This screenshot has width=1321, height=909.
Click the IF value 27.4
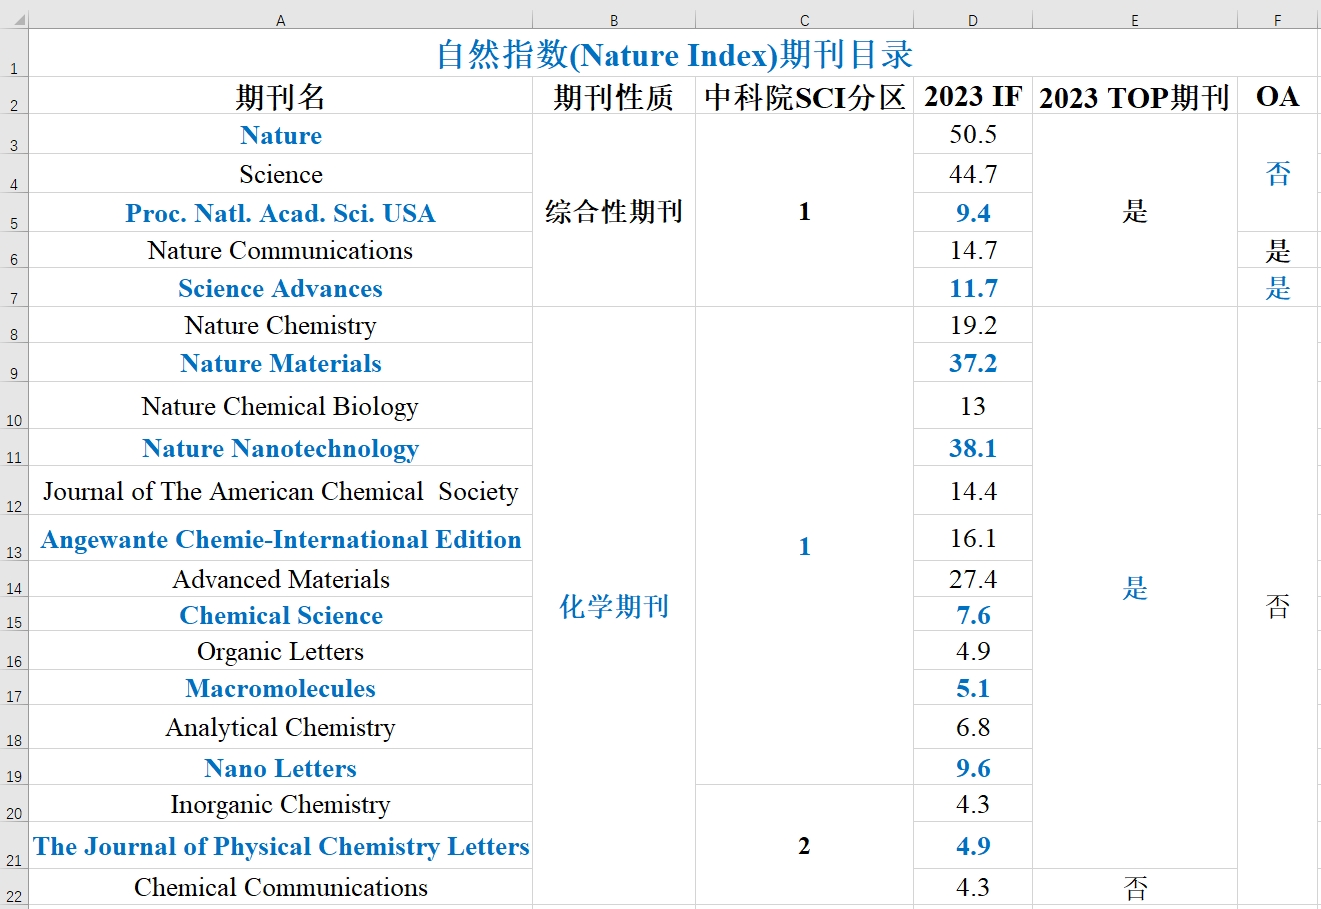coord(973,579)
